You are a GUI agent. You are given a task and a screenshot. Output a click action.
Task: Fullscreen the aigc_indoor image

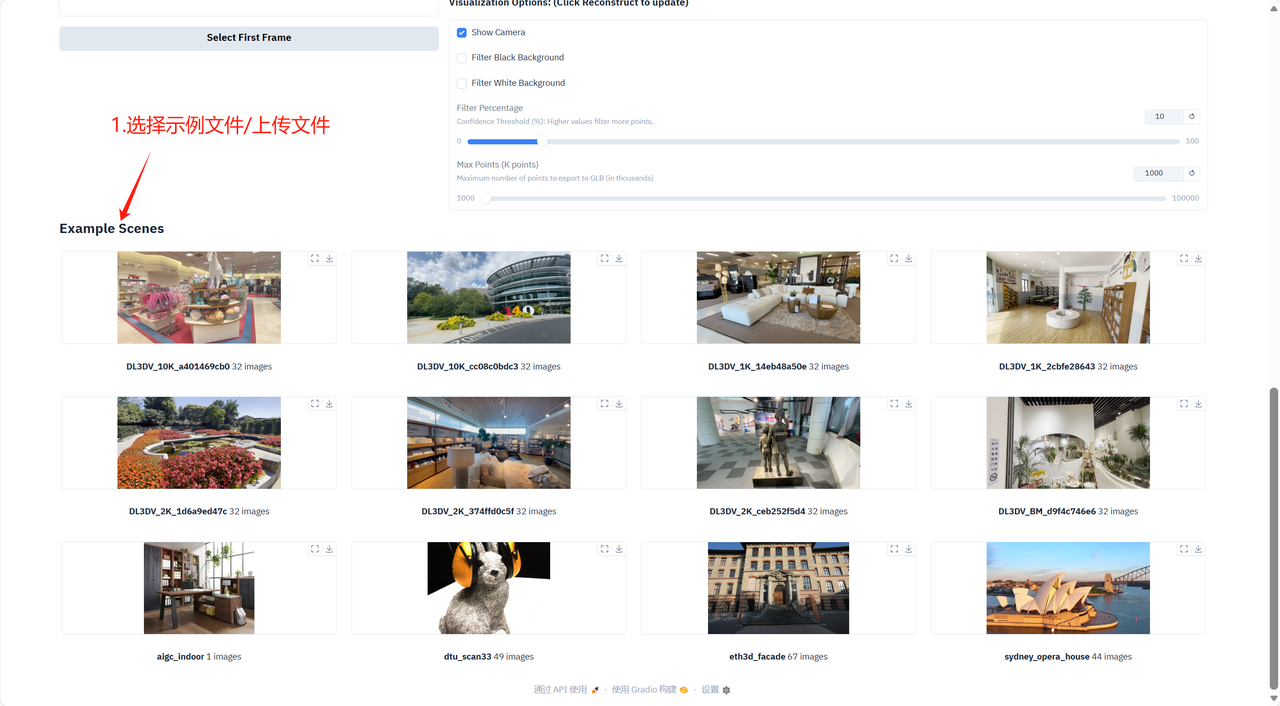click(315, 549)
